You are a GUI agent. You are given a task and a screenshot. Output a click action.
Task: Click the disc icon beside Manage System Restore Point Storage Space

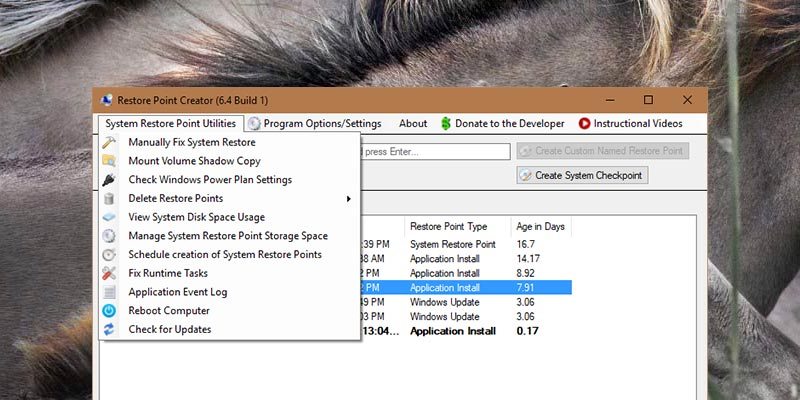(109, 236)
